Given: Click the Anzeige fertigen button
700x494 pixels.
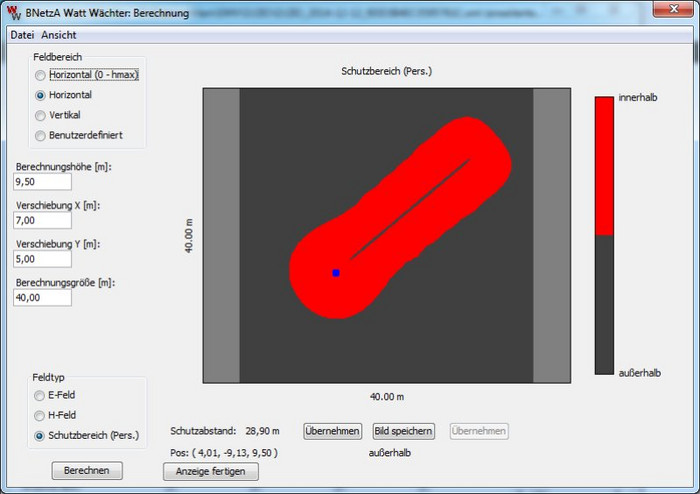Looking at the screenshot, I should (x=210, y=471).
